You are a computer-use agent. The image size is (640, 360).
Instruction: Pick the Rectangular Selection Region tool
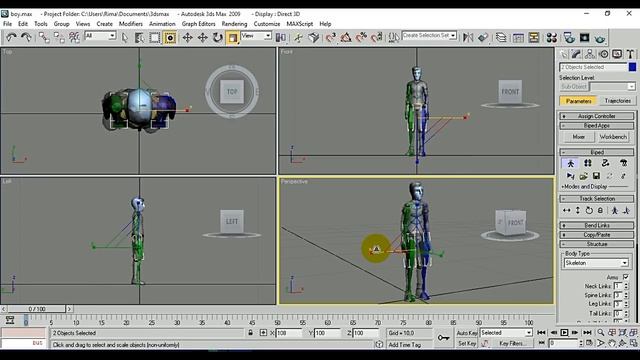(155, 38)
